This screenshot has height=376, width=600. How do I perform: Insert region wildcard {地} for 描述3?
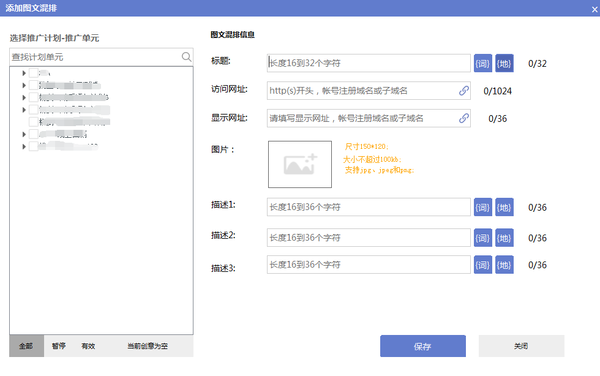504,265
